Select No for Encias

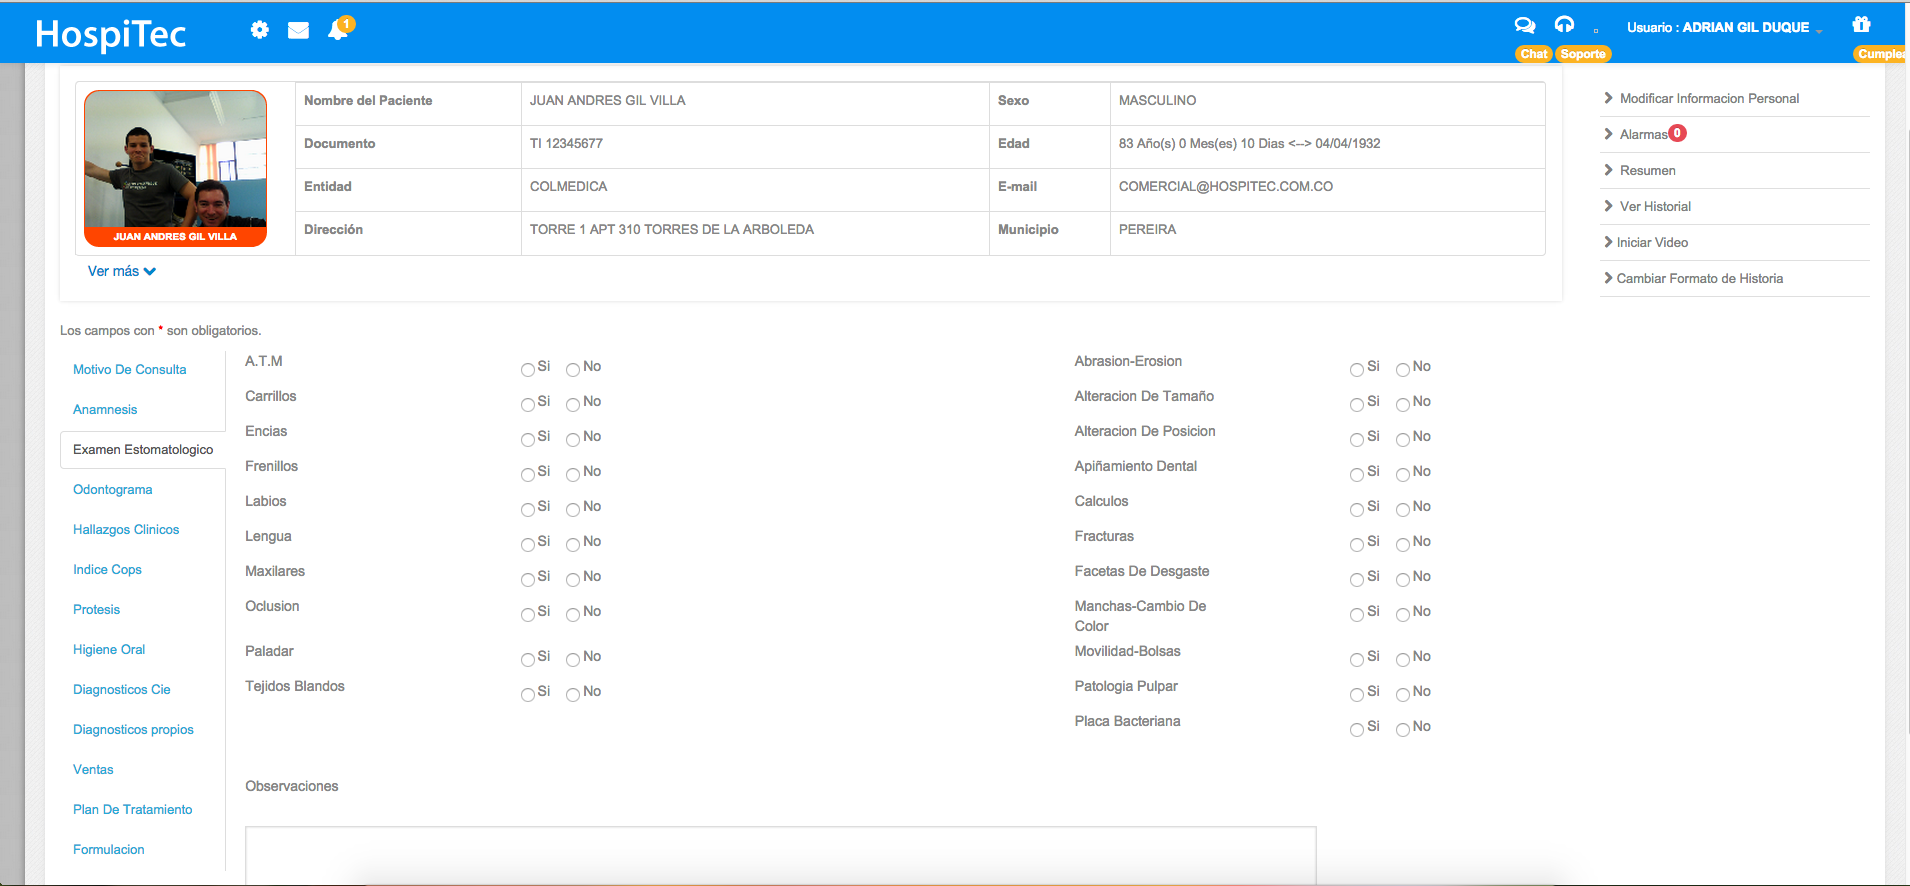pyautogui.click(x=573, y=440)
